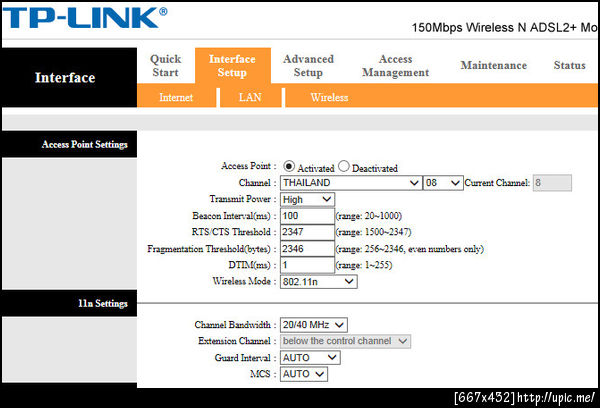Open the MCS dropdown

(304, 374)
